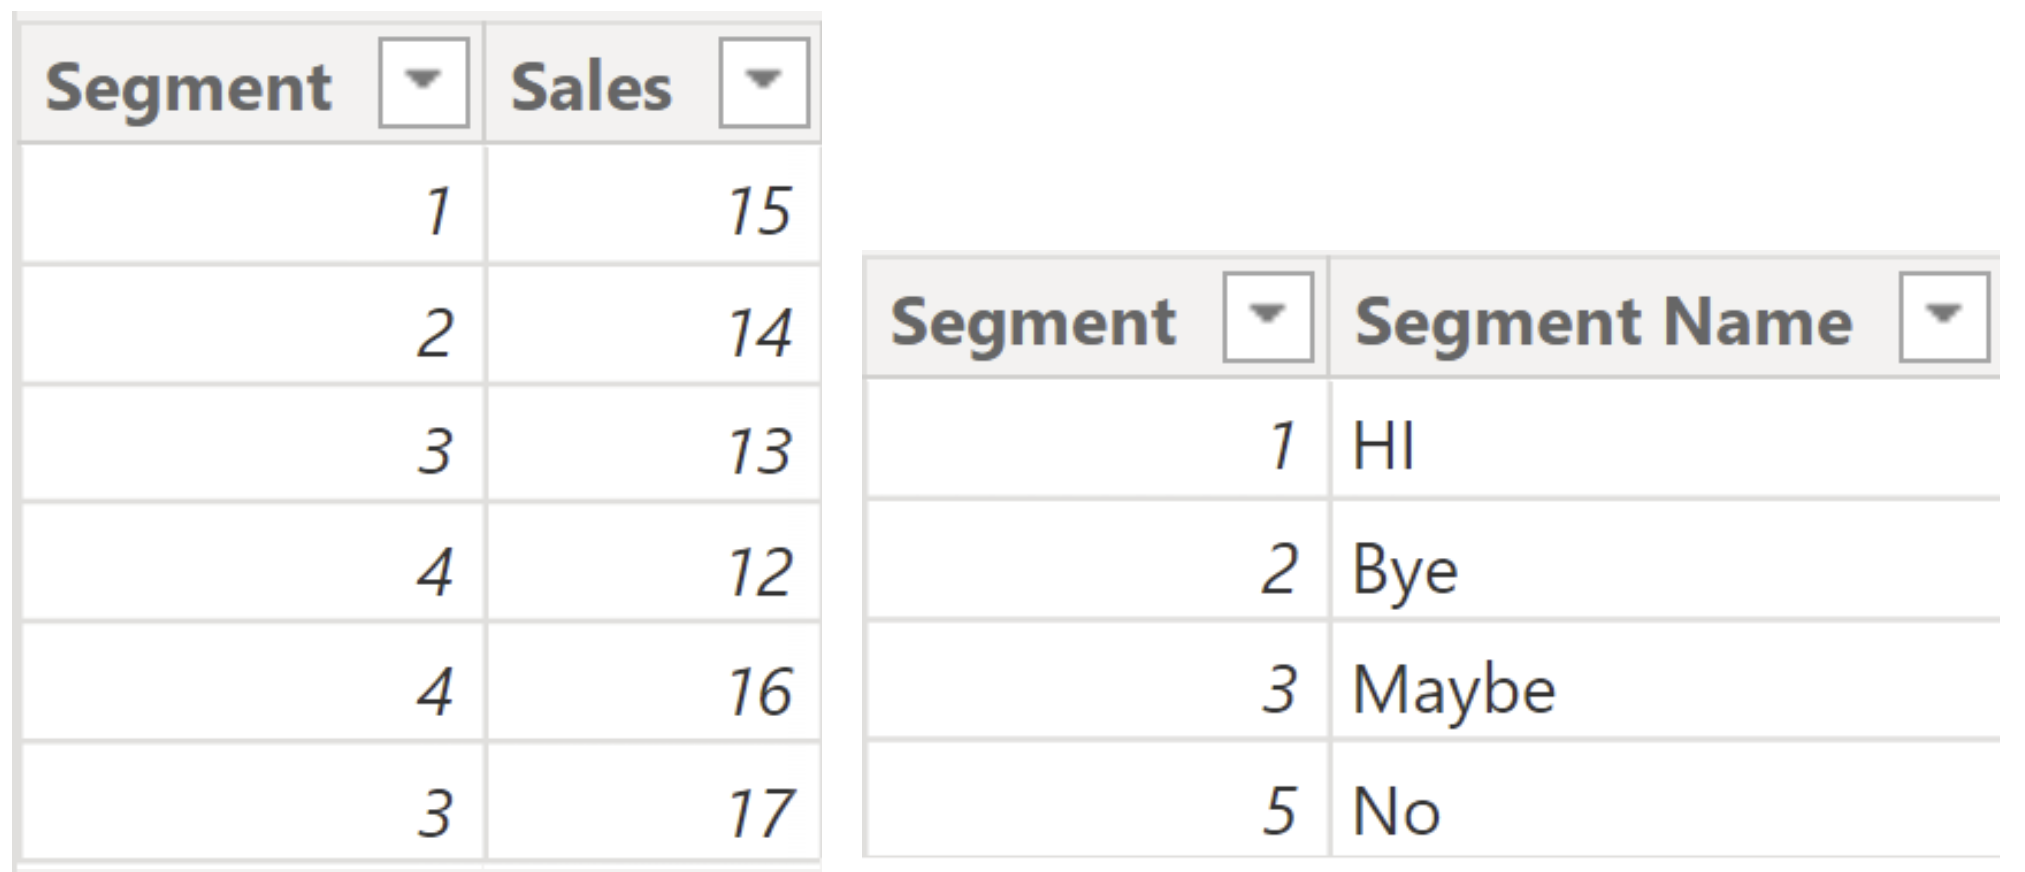Click the Sales column header text

591,87
